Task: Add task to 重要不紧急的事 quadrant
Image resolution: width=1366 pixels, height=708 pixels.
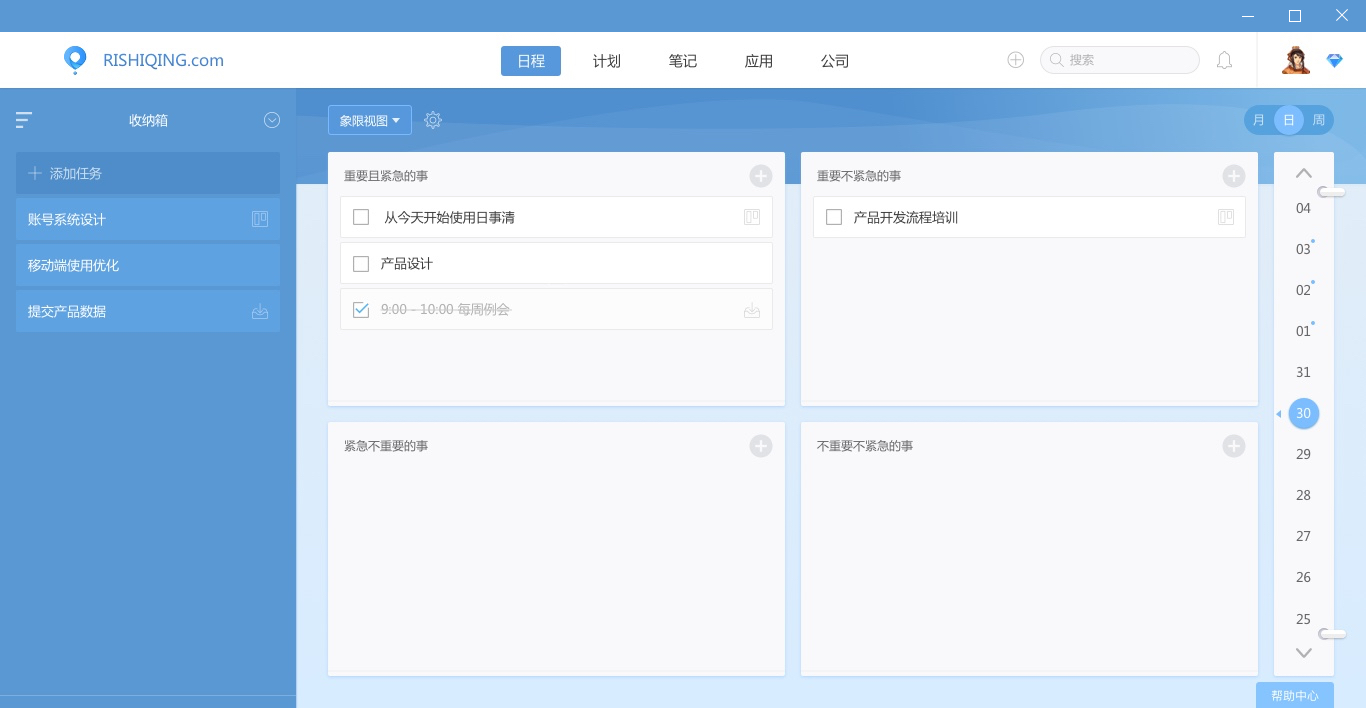Action: (x=1234, y=176)
